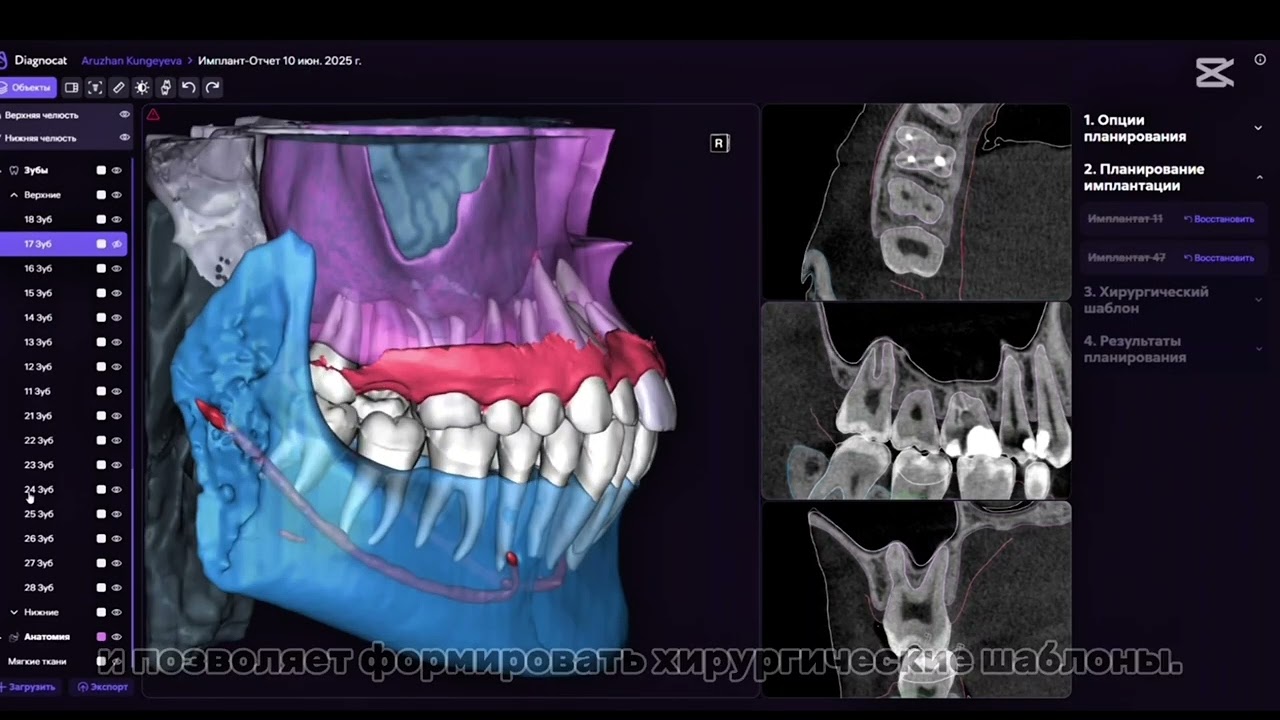Open the layout panel toggle icon

point(72,88)
